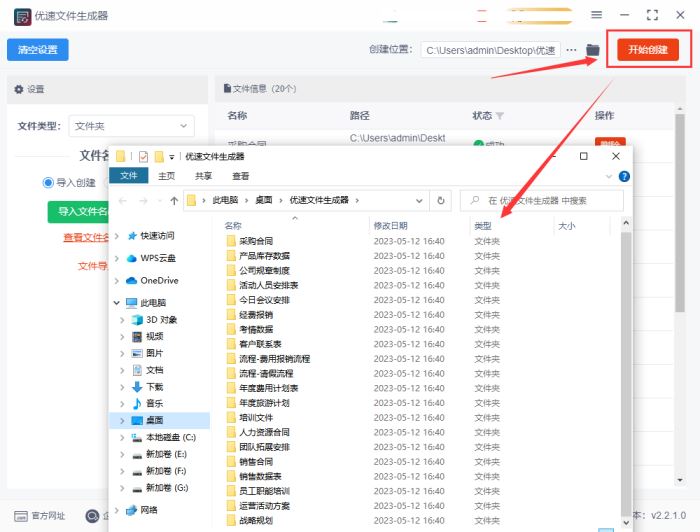This screenshot has width=700, height=532.
Task: Click the status column filter icon
Action: pyautogui.click(x=500, y=116)
